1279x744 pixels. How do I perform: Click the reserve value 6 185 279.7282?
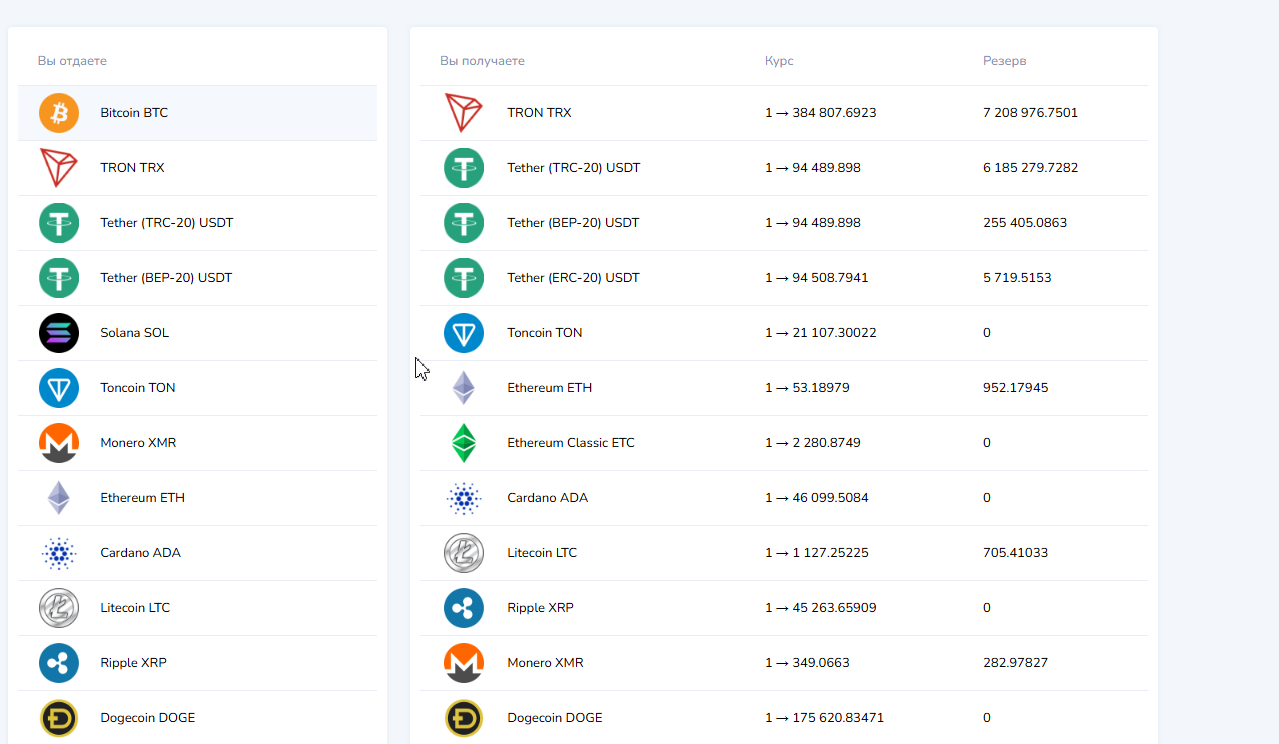1031,168
